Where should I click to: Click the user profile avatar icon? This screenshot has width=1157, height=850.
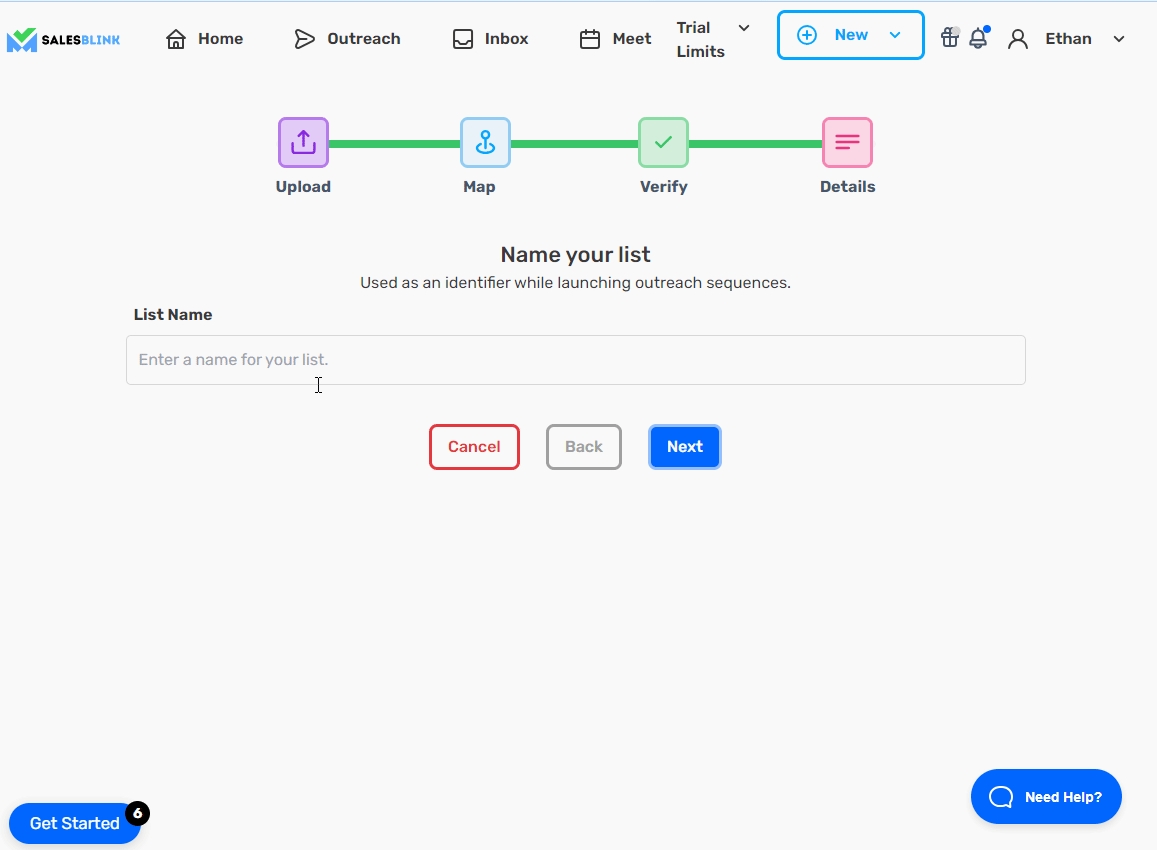(1018, 39)
